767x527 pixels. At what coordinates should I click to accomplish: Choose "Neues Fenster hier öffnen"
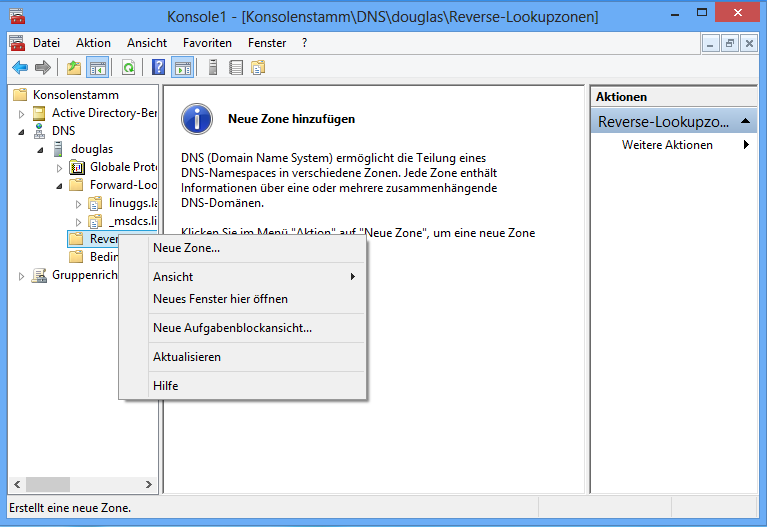tap(220, 299)
